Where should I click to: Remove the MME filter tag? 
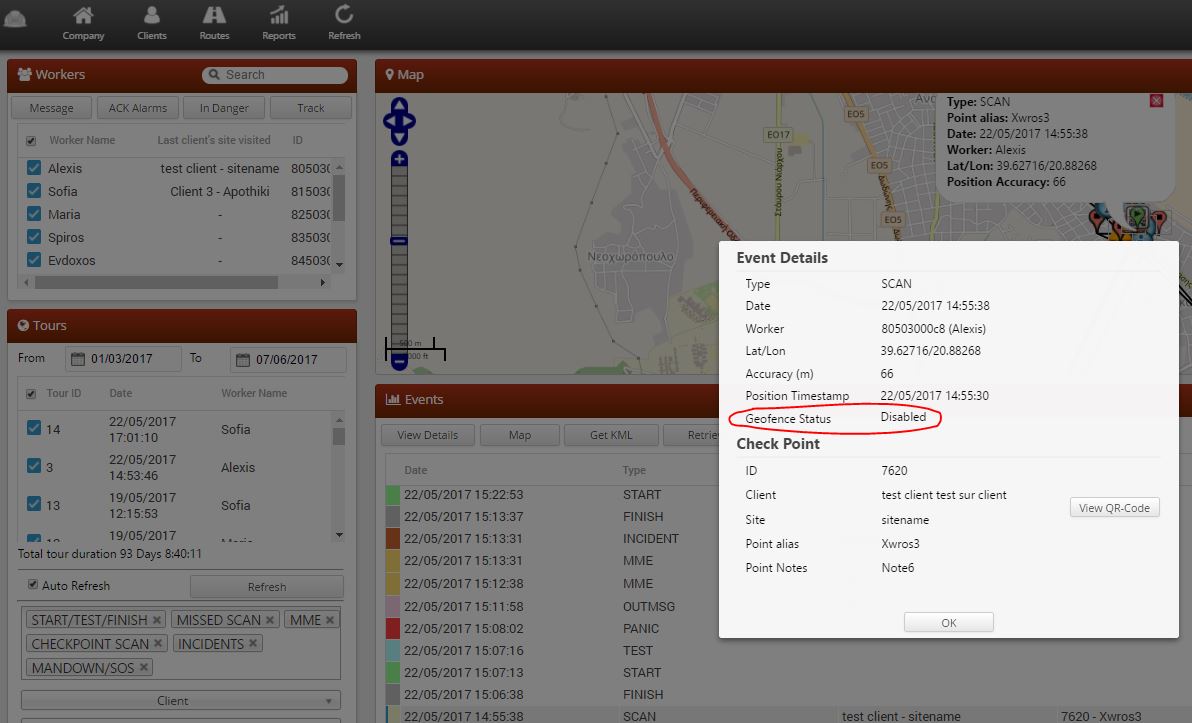click(330, 620)
